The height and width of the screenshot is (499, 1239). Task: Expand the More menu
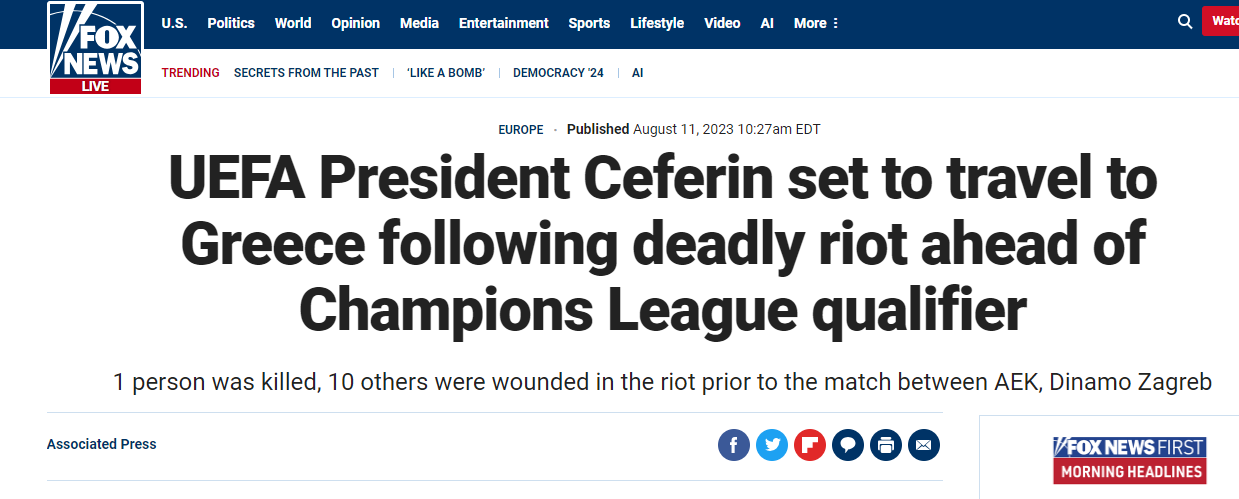(816, 23)
